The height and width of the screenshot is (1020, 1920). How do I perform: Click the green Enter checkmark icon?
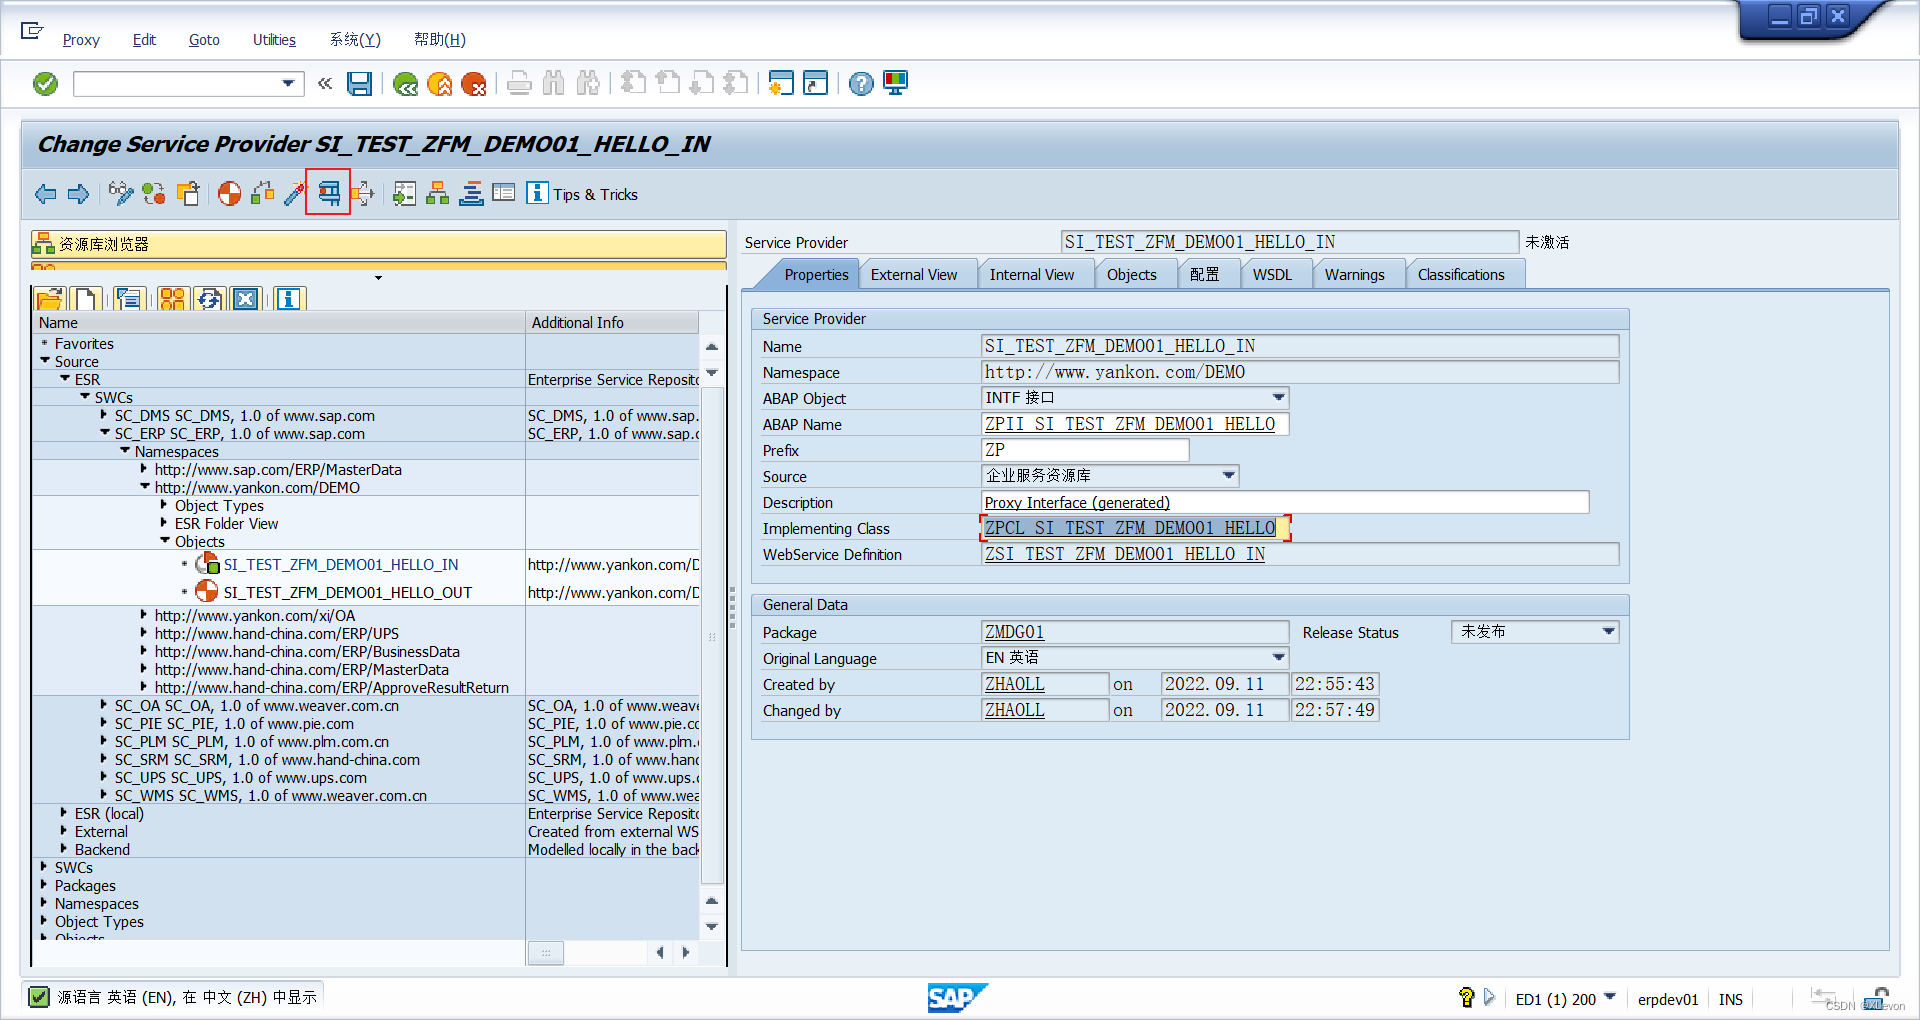click(x=46, y=84)
